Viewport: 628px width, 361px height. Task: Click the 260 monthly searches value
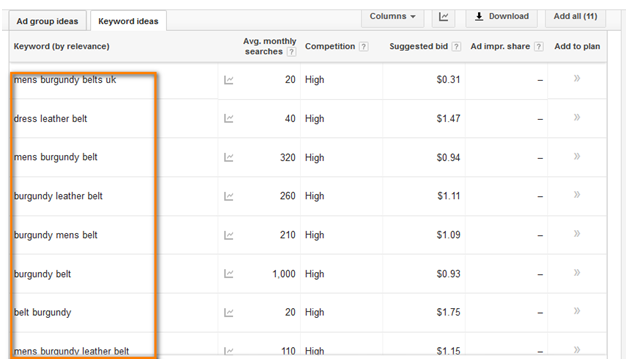288,196
